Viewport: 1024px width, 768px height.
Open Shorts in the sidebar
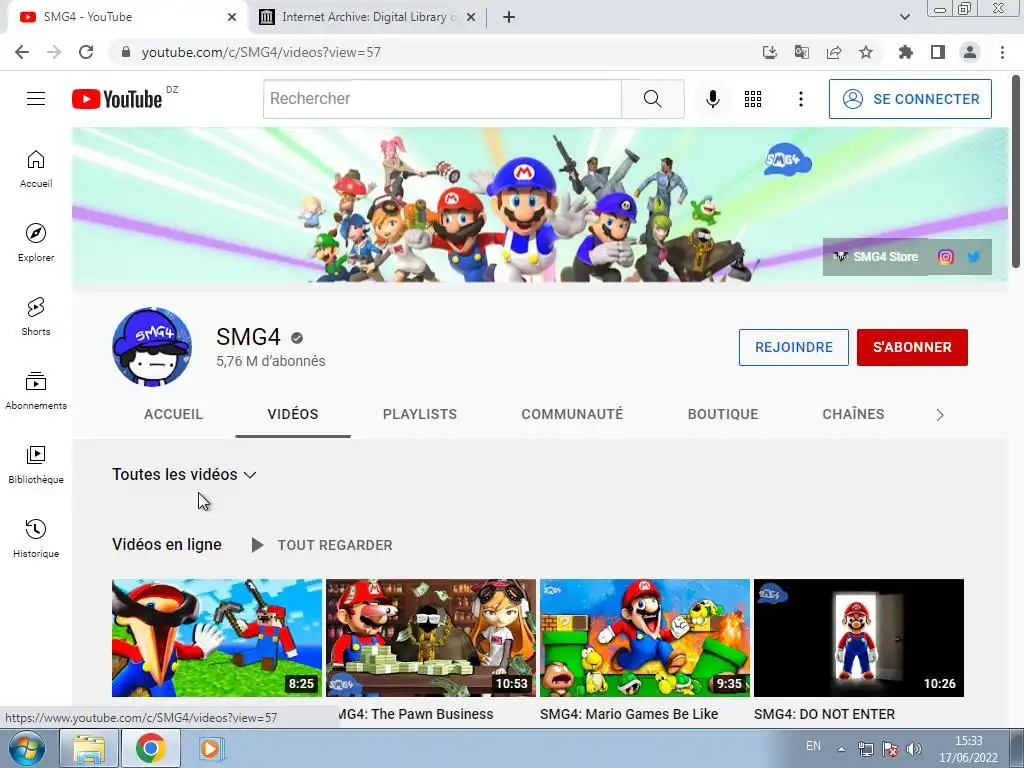point(36,317)
